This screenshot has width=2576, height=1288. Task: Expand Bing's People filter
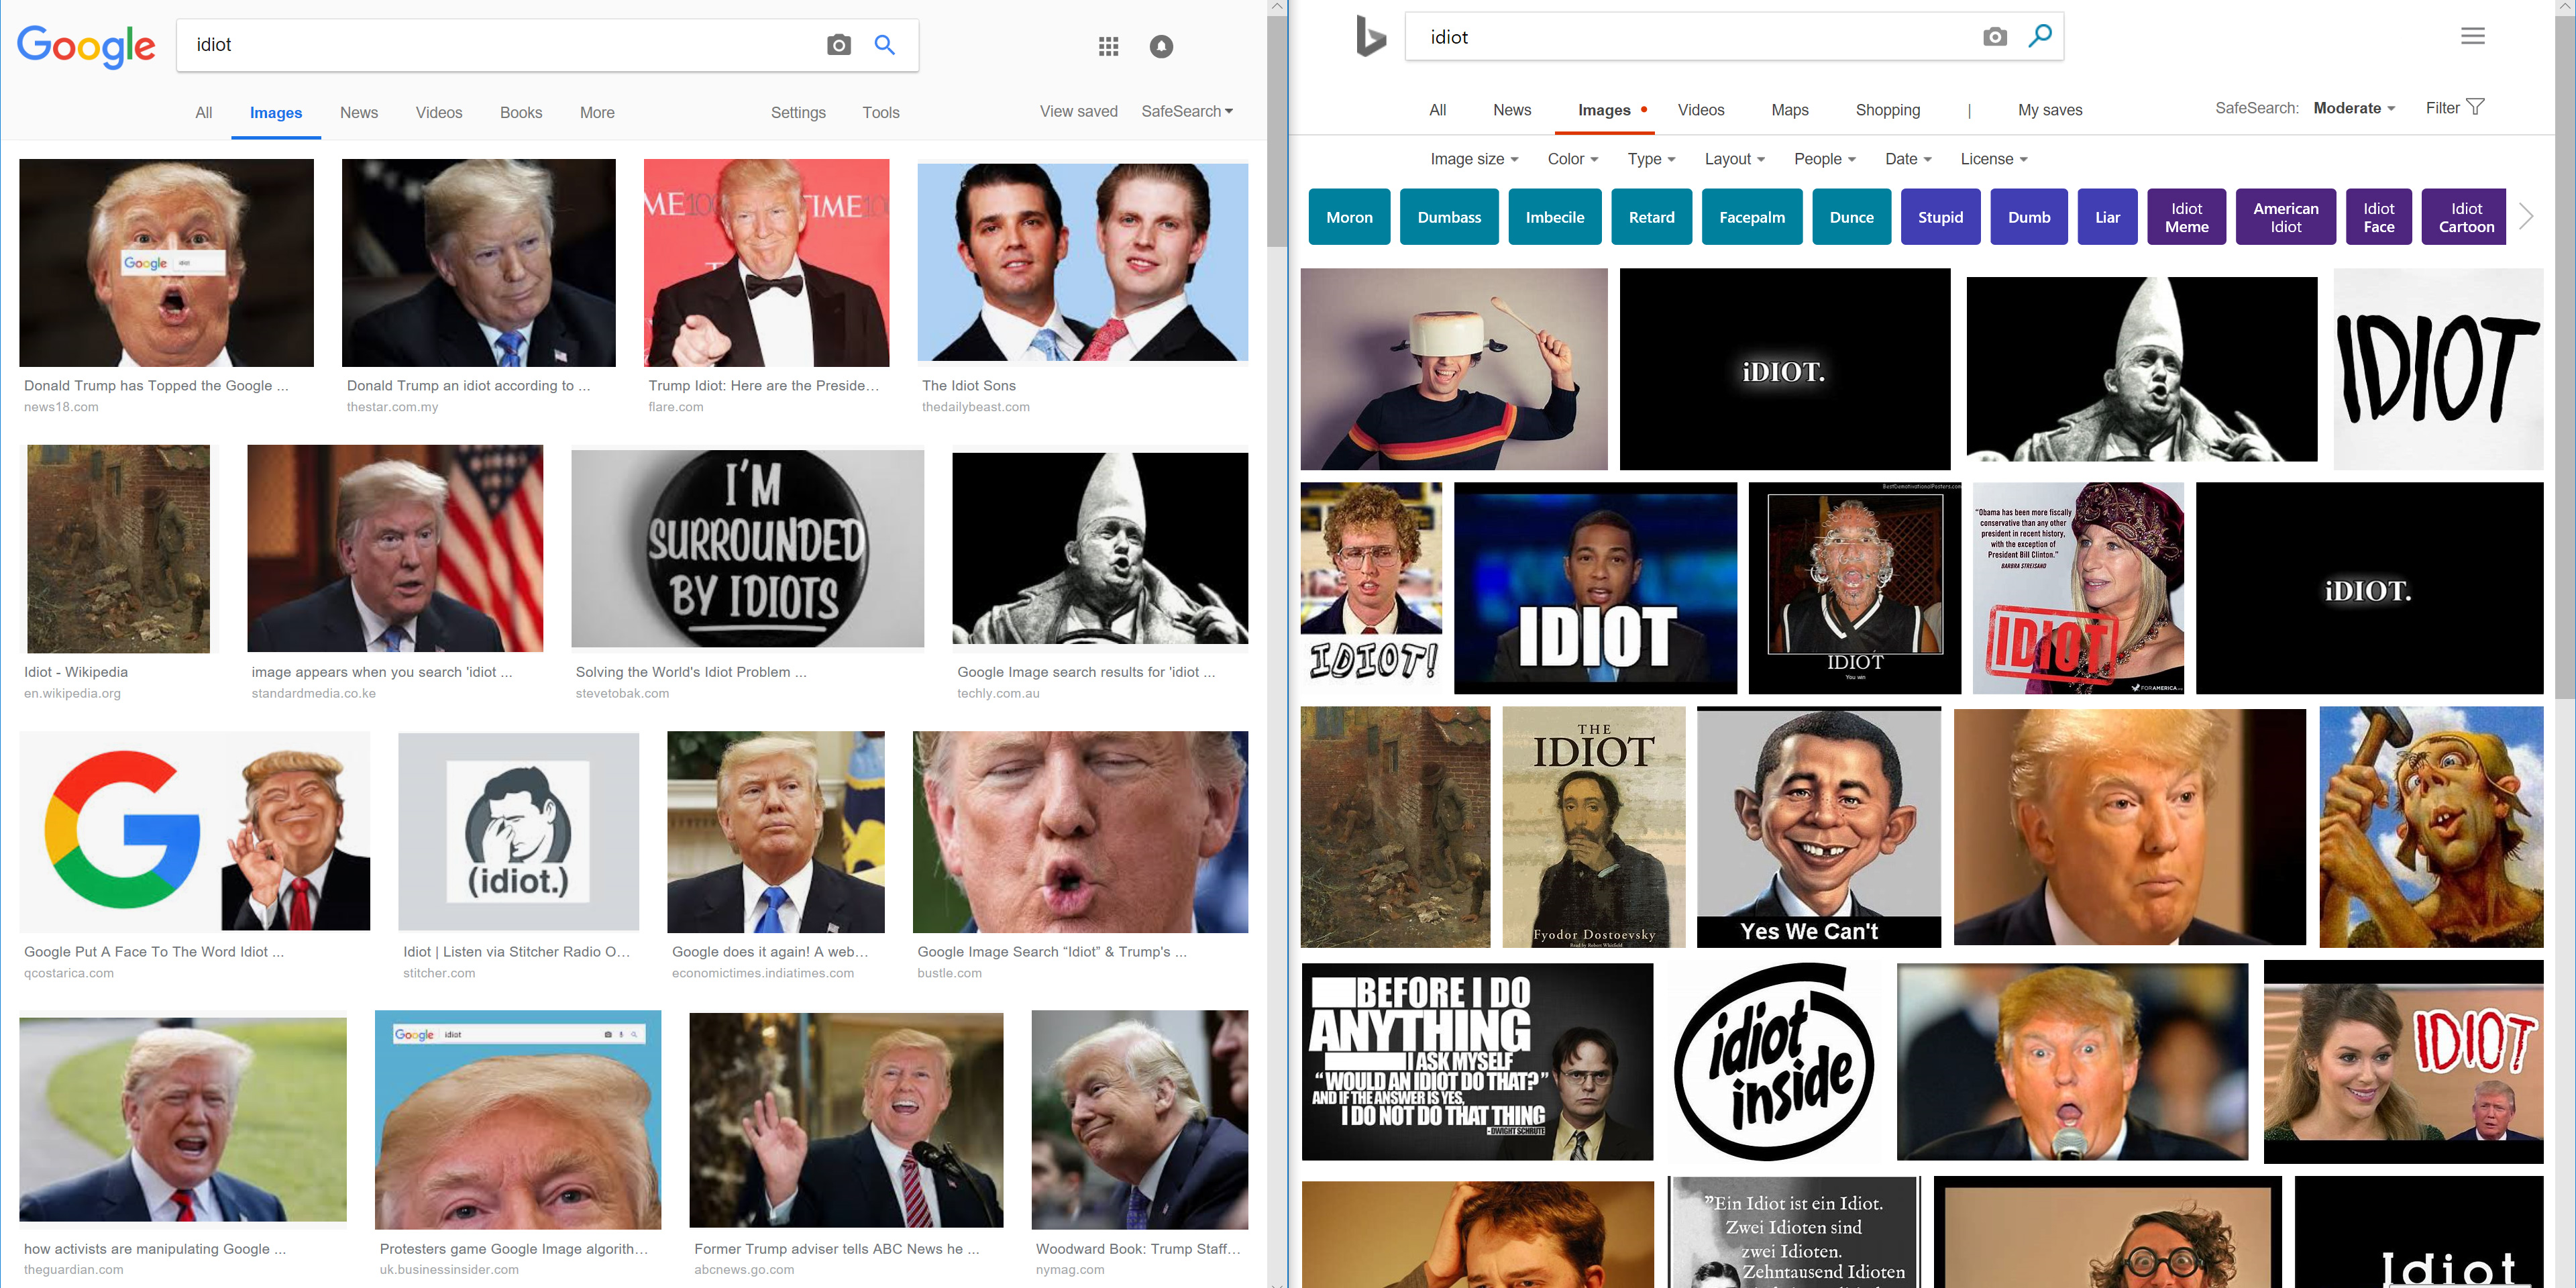[1825, 159]
